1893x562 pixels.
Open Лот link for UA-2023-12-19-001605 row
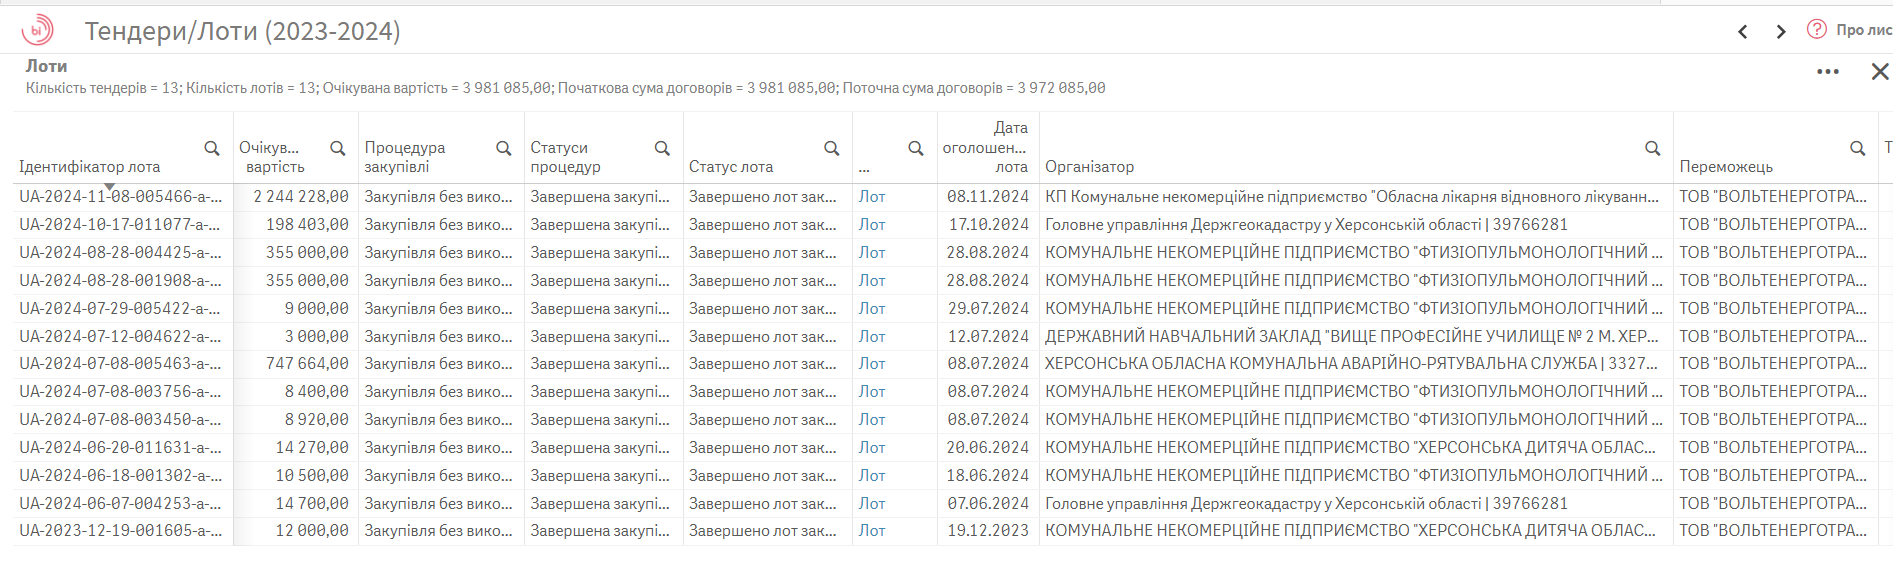872,531
